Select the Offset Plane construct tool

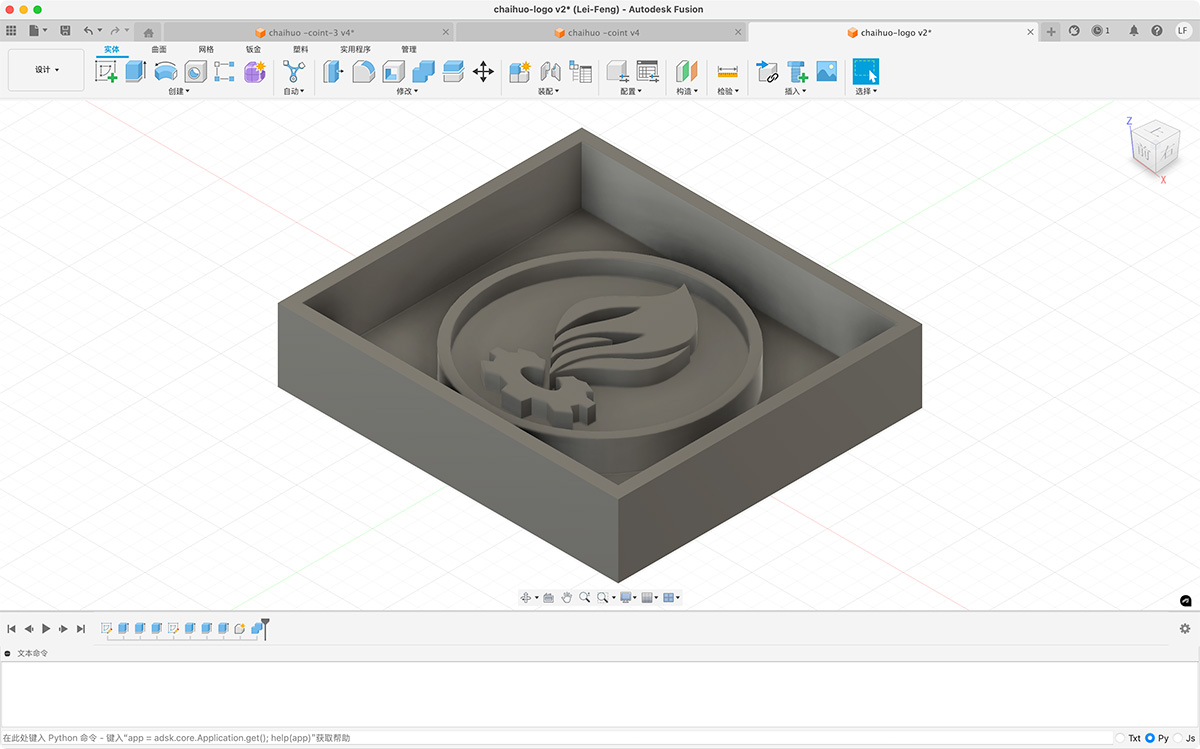point(686,71)
